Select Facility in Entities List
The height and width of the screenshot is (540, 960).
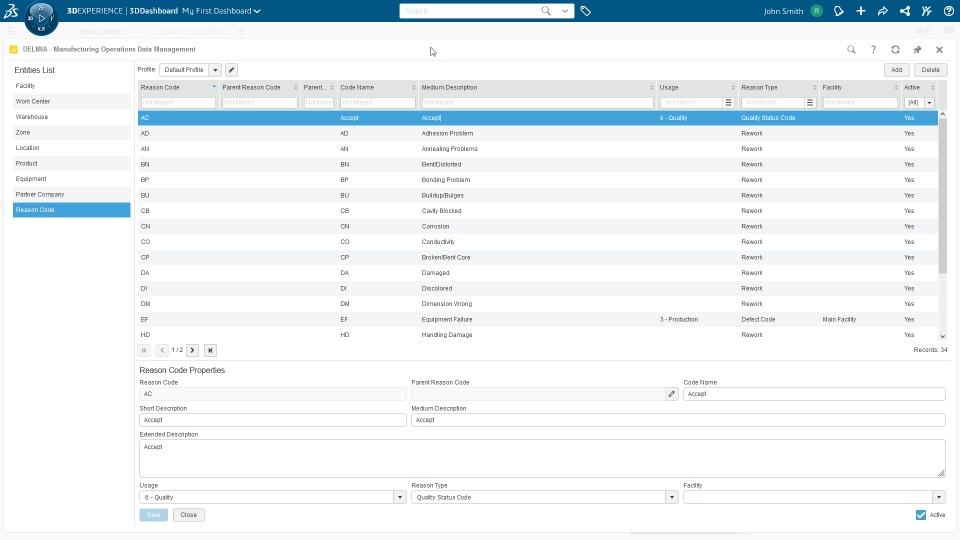pyautogui.click(x=72, y=86)
